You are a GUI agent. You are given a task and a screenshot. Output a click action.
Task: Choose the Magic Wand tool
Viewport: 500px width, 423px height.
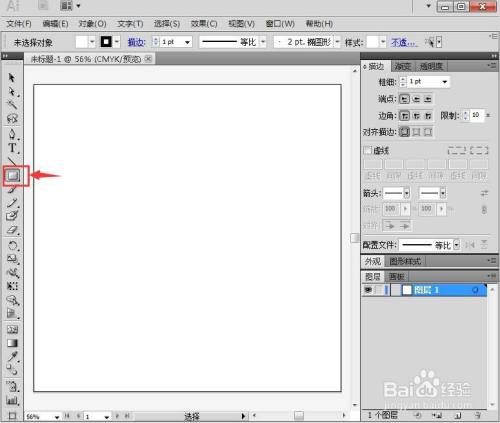pyautogui.click(x=12, y=105)
